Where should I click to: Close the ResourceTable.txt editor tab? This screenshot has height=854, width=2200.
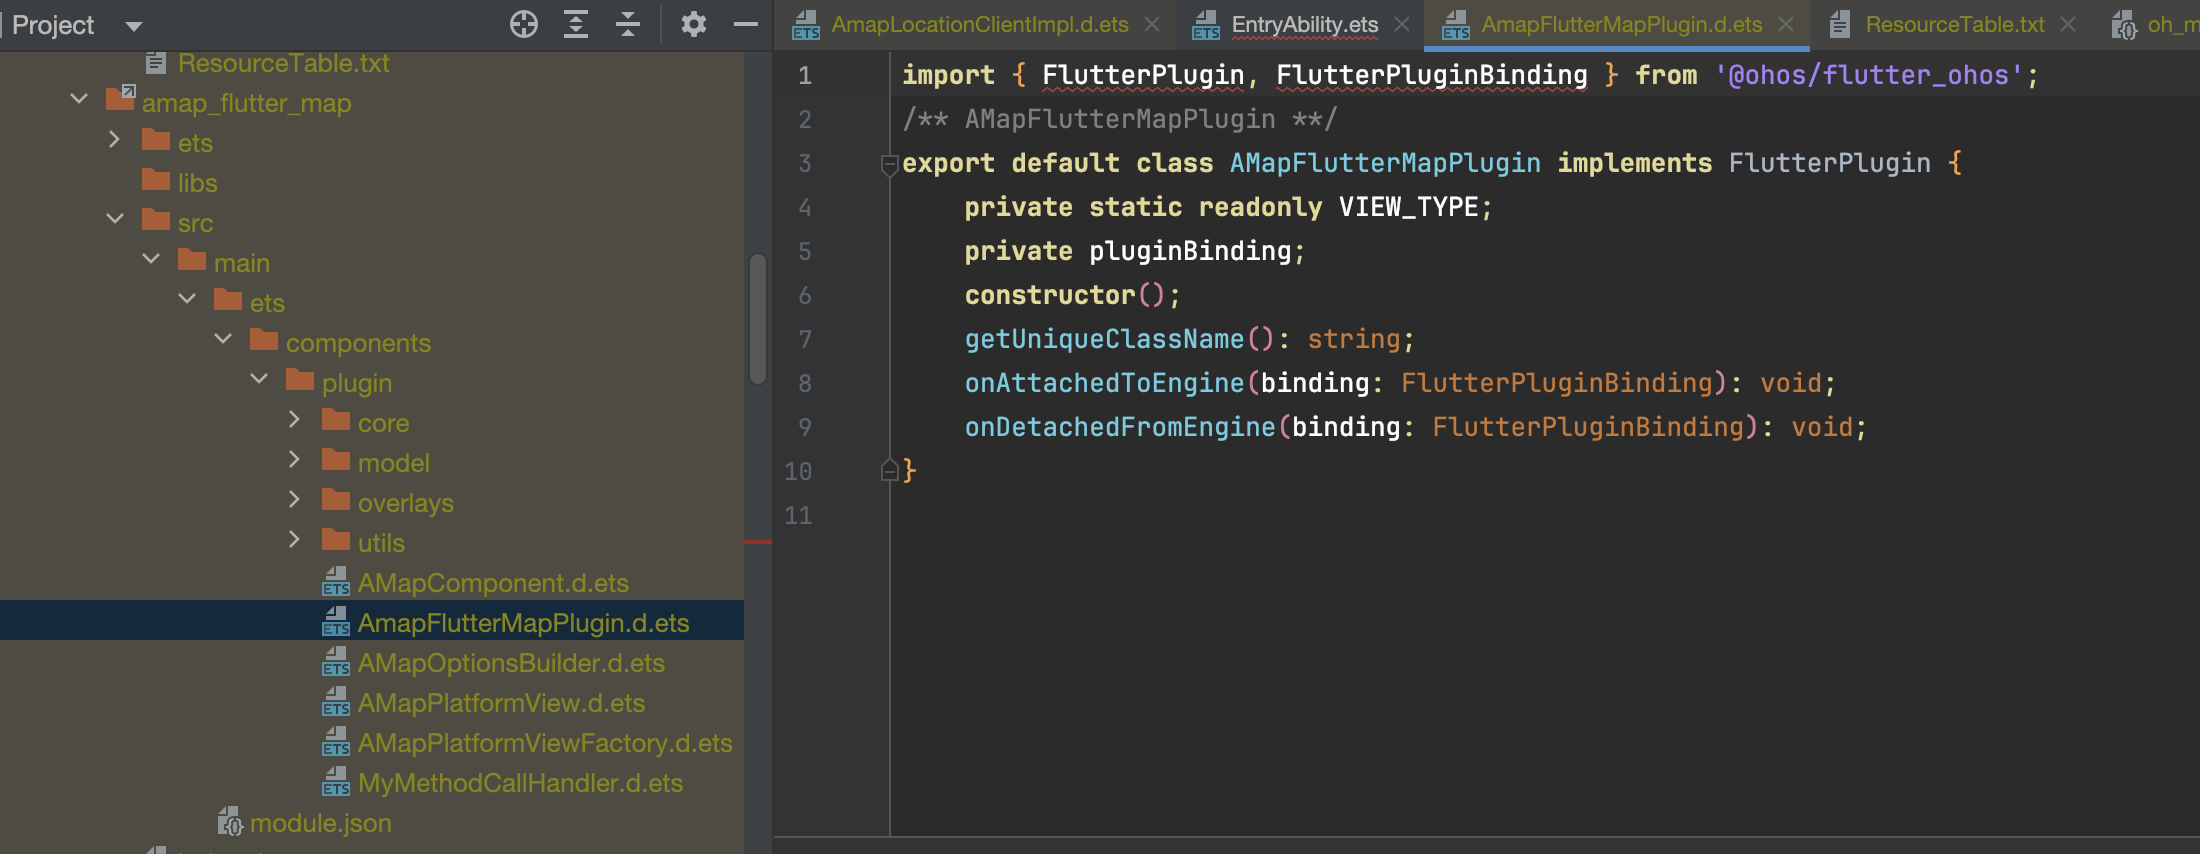[x=2069, y=24]
